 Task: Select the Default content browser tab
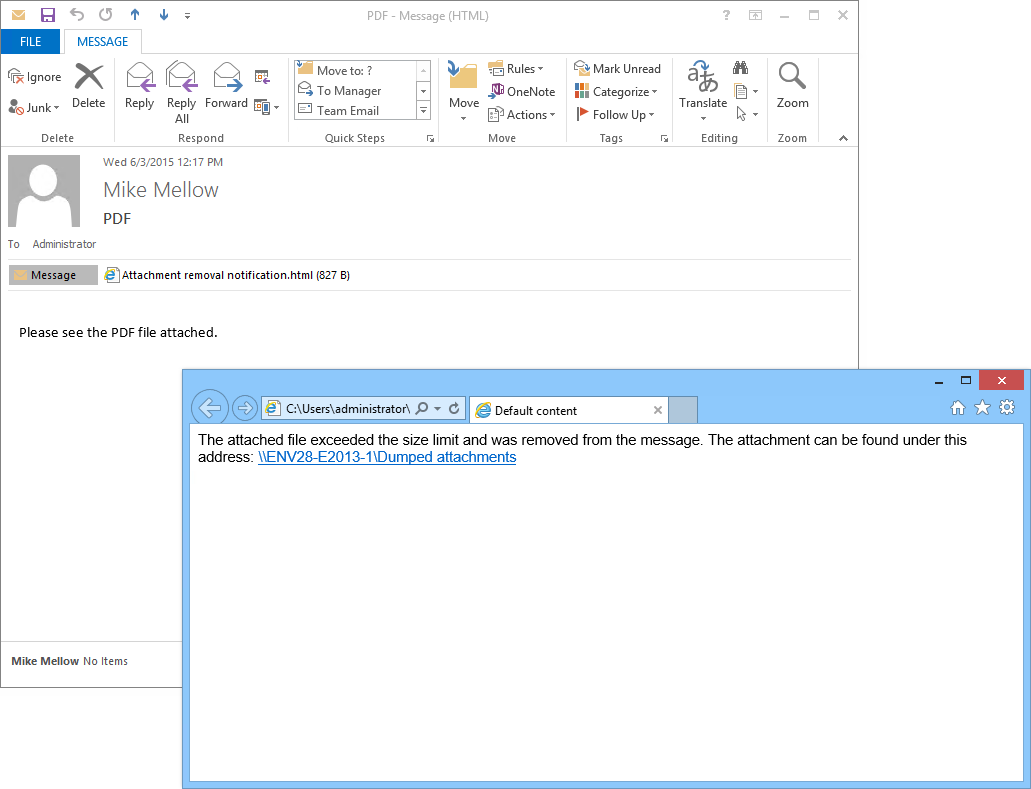tap(569, 410)
